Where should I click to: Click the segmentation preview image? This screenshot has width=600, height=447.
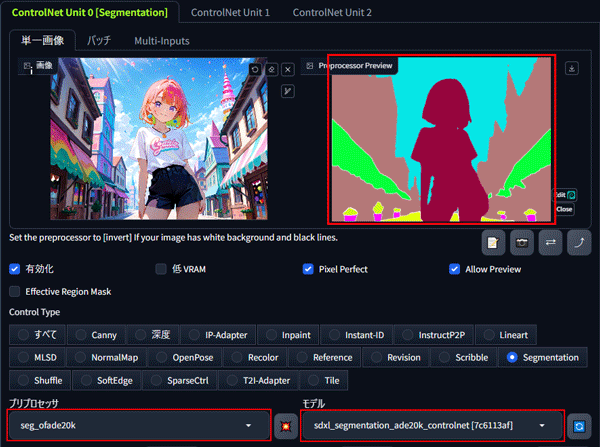[x=442, y=140]
